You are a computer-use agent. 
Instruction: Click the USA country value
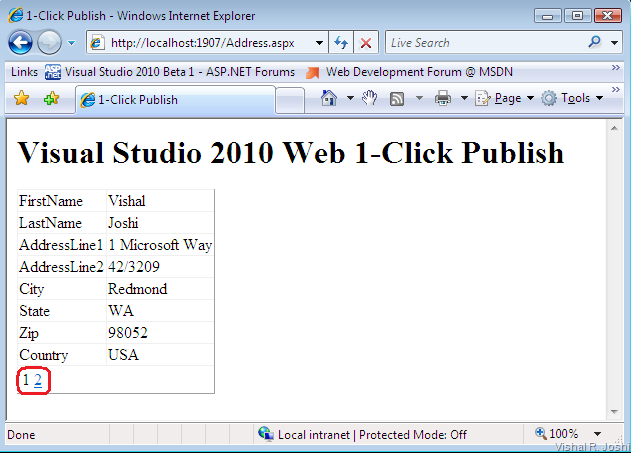point(123,355)
